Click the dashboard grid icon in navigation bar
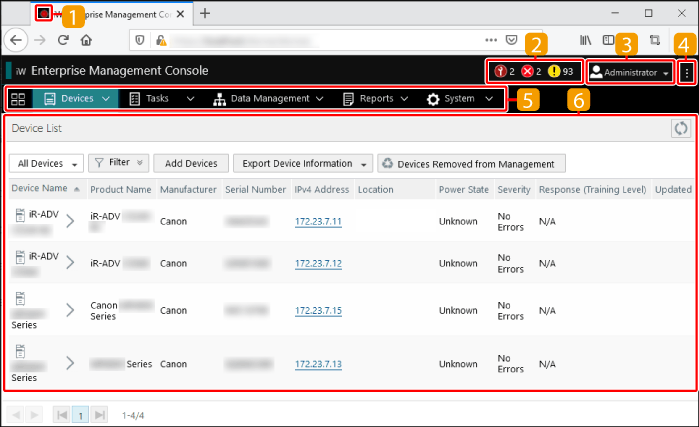Image resolution: width=699 pixels, height=427 pixels. pyautogui.click(x=18, y=99)
